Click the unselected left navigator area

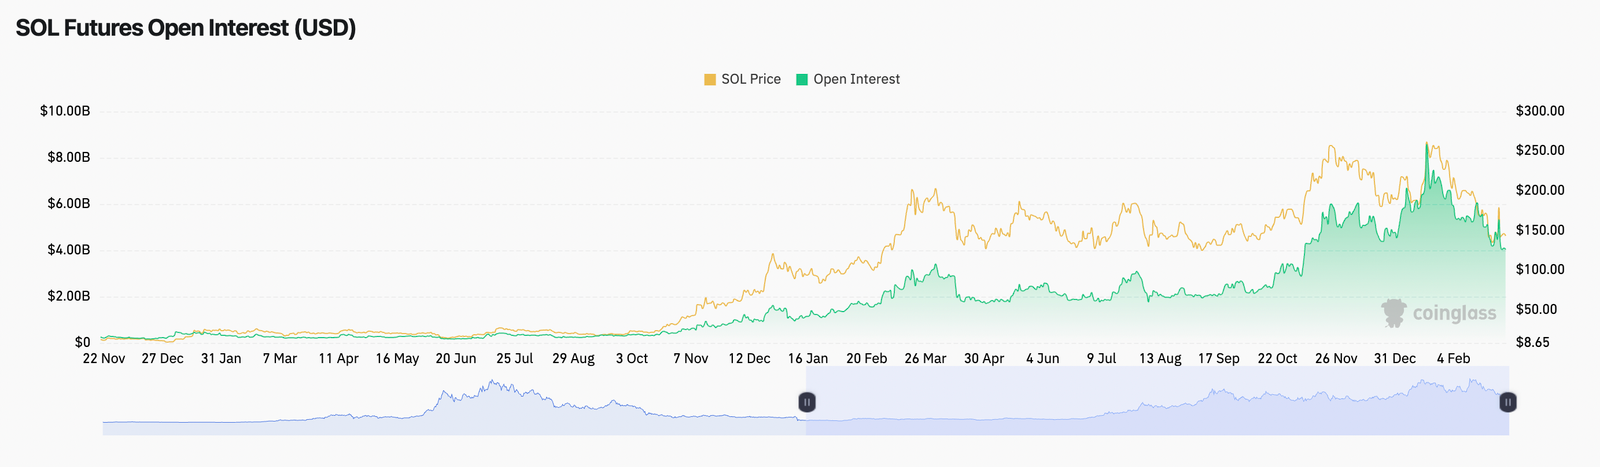click(x=450, y=410)
